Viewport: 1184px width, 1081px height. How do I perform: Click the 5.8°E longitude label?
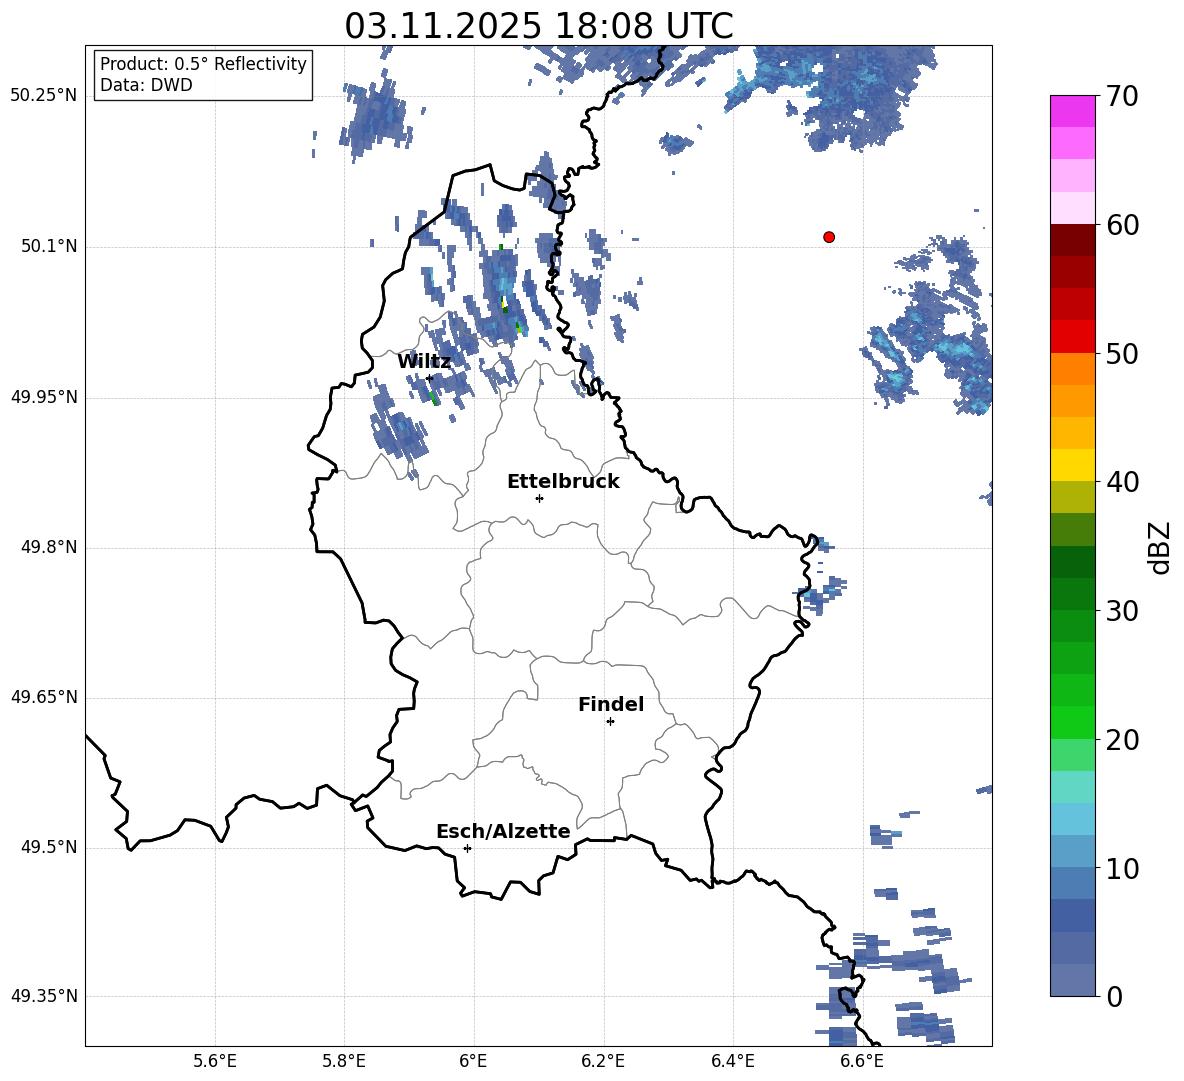(x=344, y=1061)
